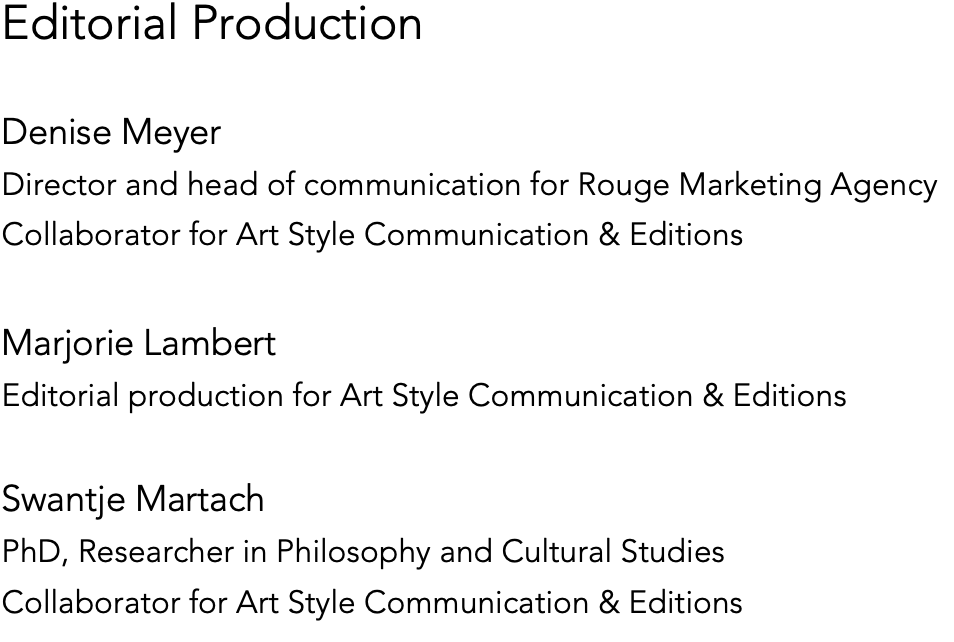Click the abbreviation "PhD"
Screen dimensions: 954x642
[33, 552]
